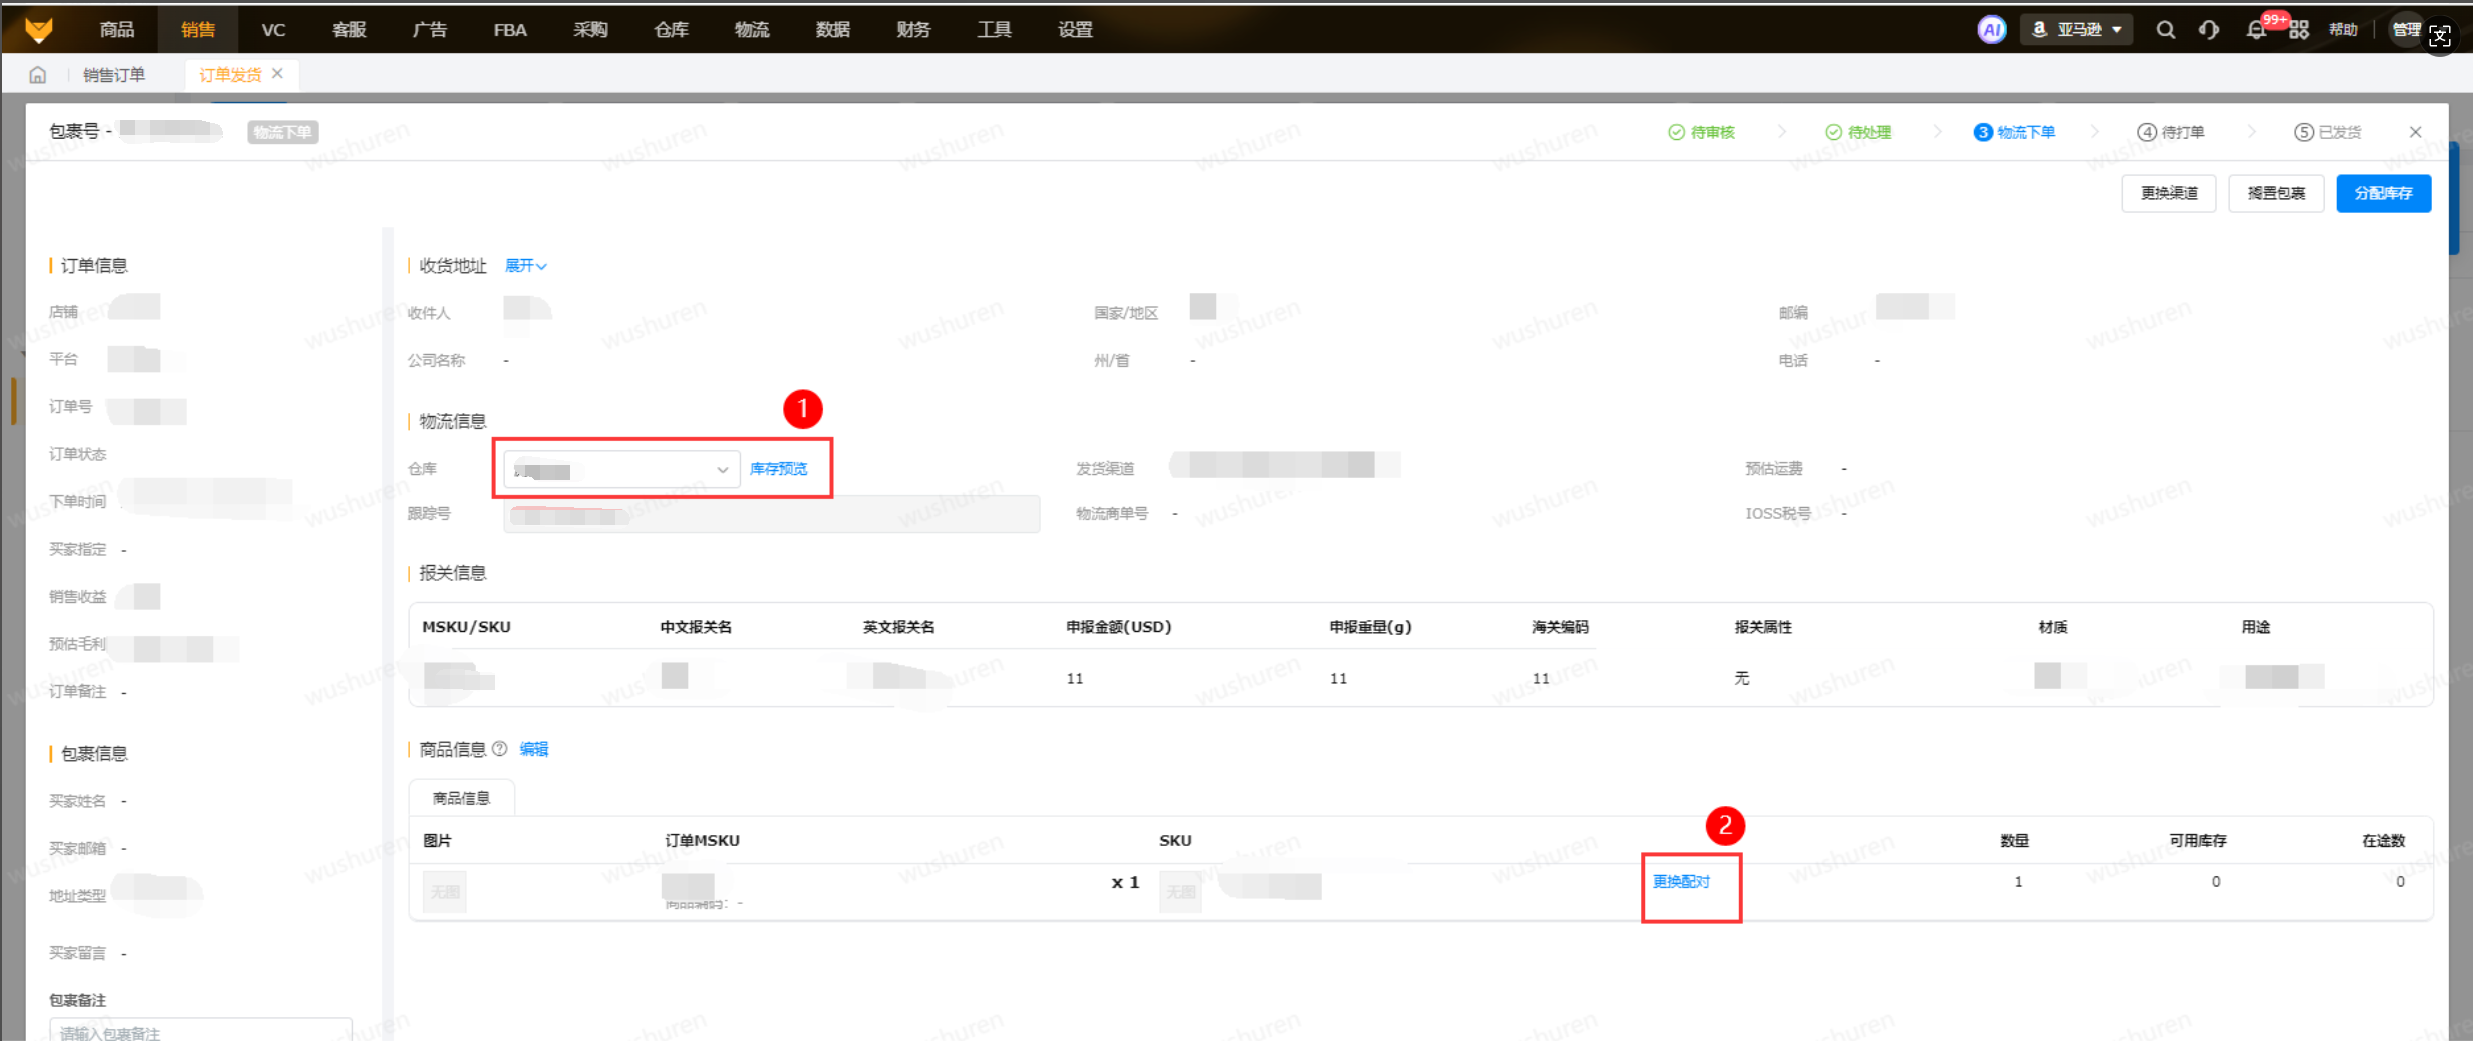Click the 待处理 step
2473x1041 pixels.
pyautogui.click(x=1858, y=132)
